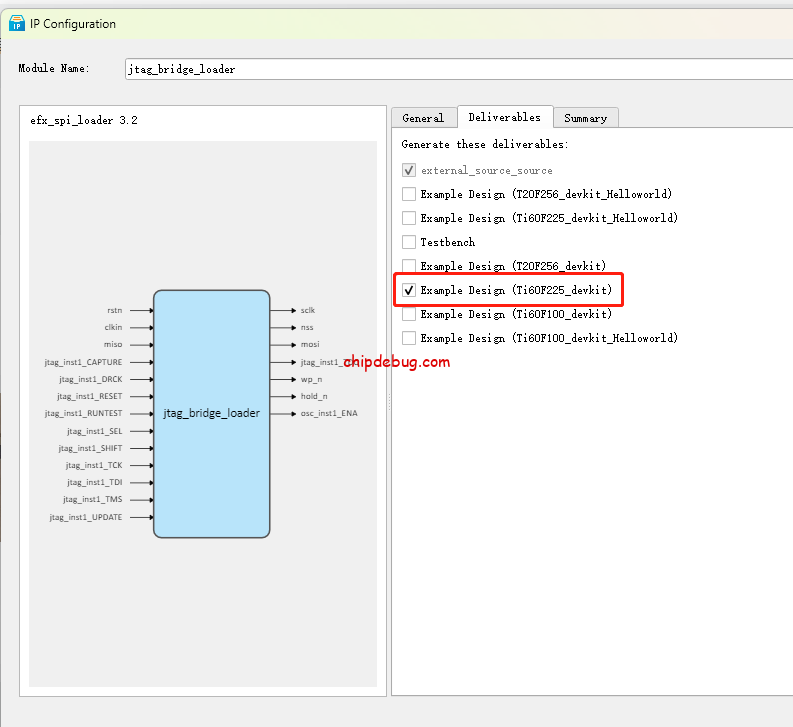Select the Deliverables tab

[x=504, y=117]
